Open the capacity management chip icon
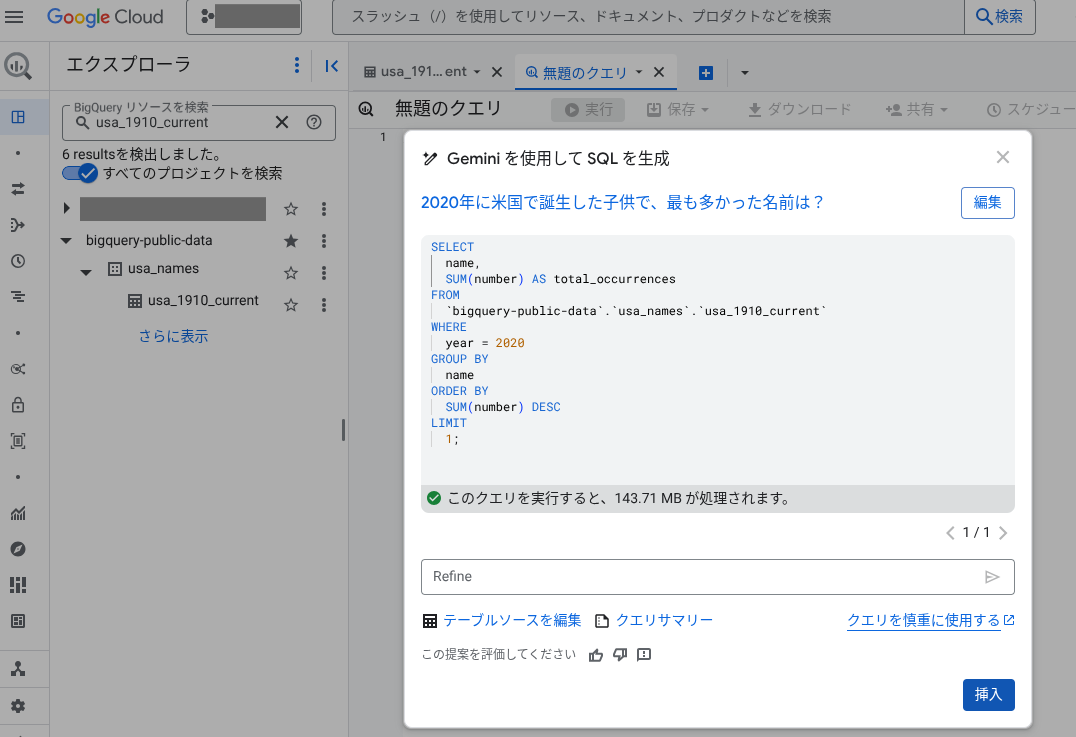 [19, 441]
